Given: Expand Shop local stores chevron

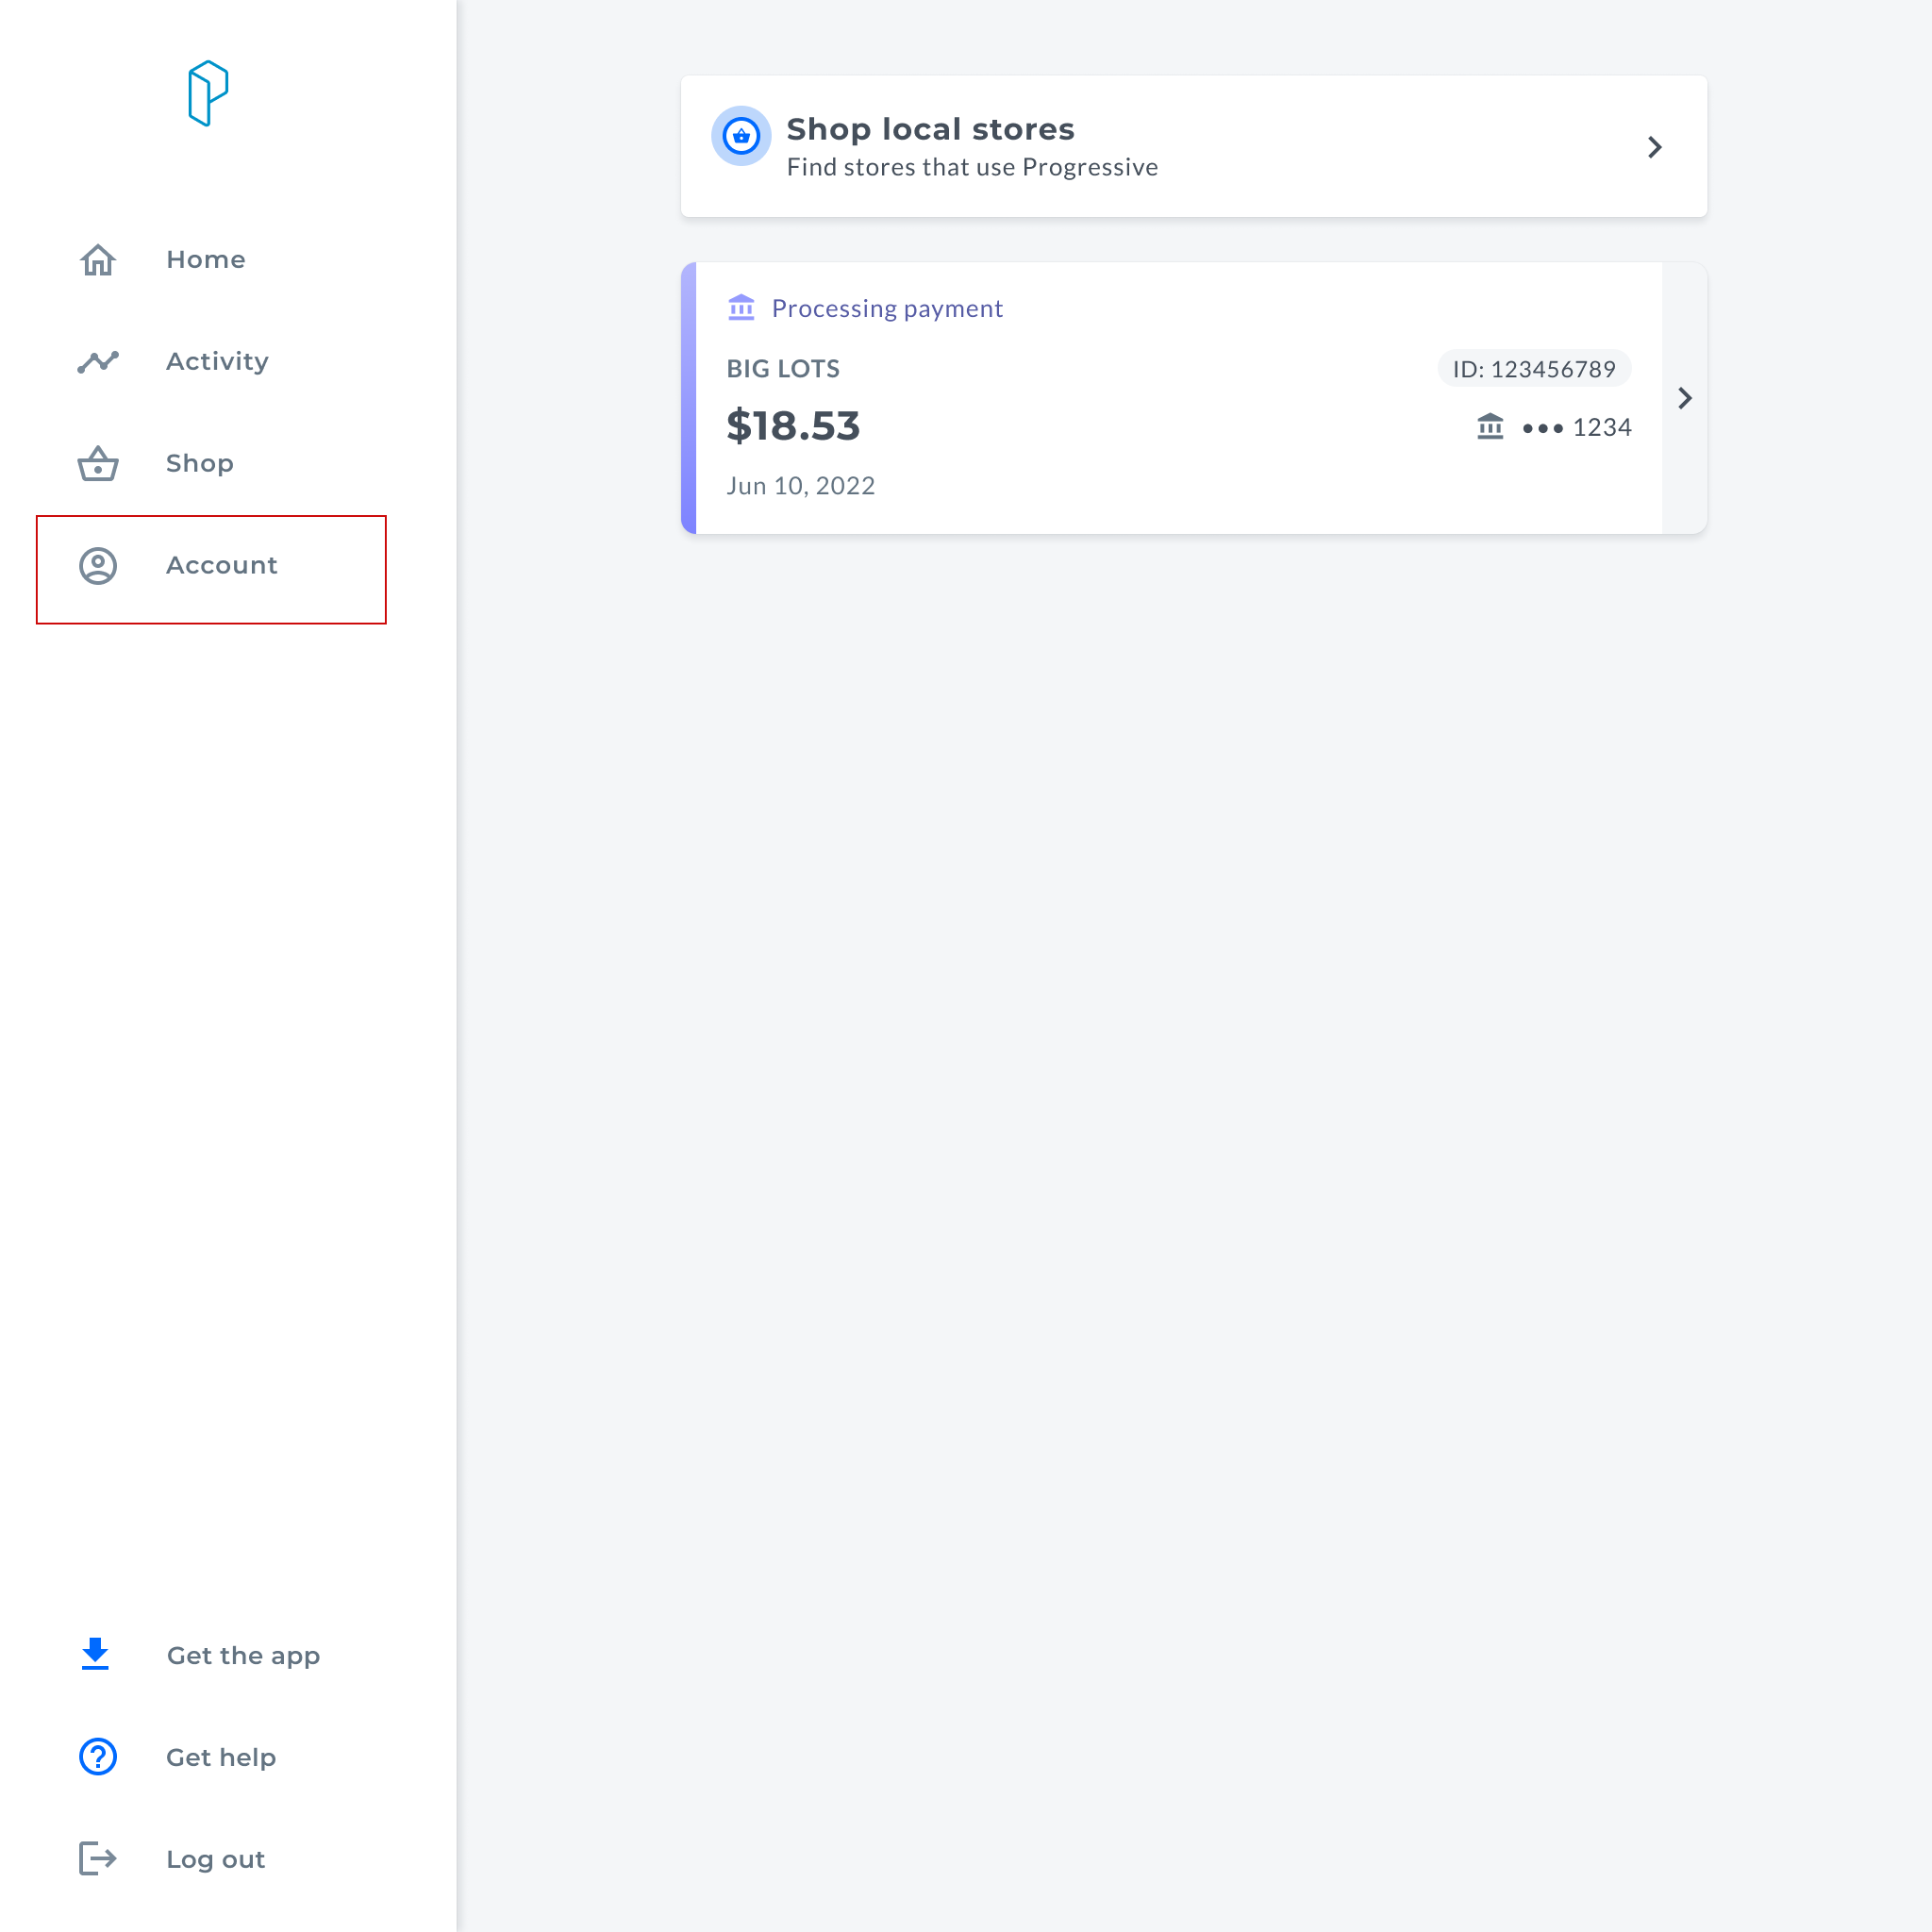Looking at the screenshot, I should 1655,148.
